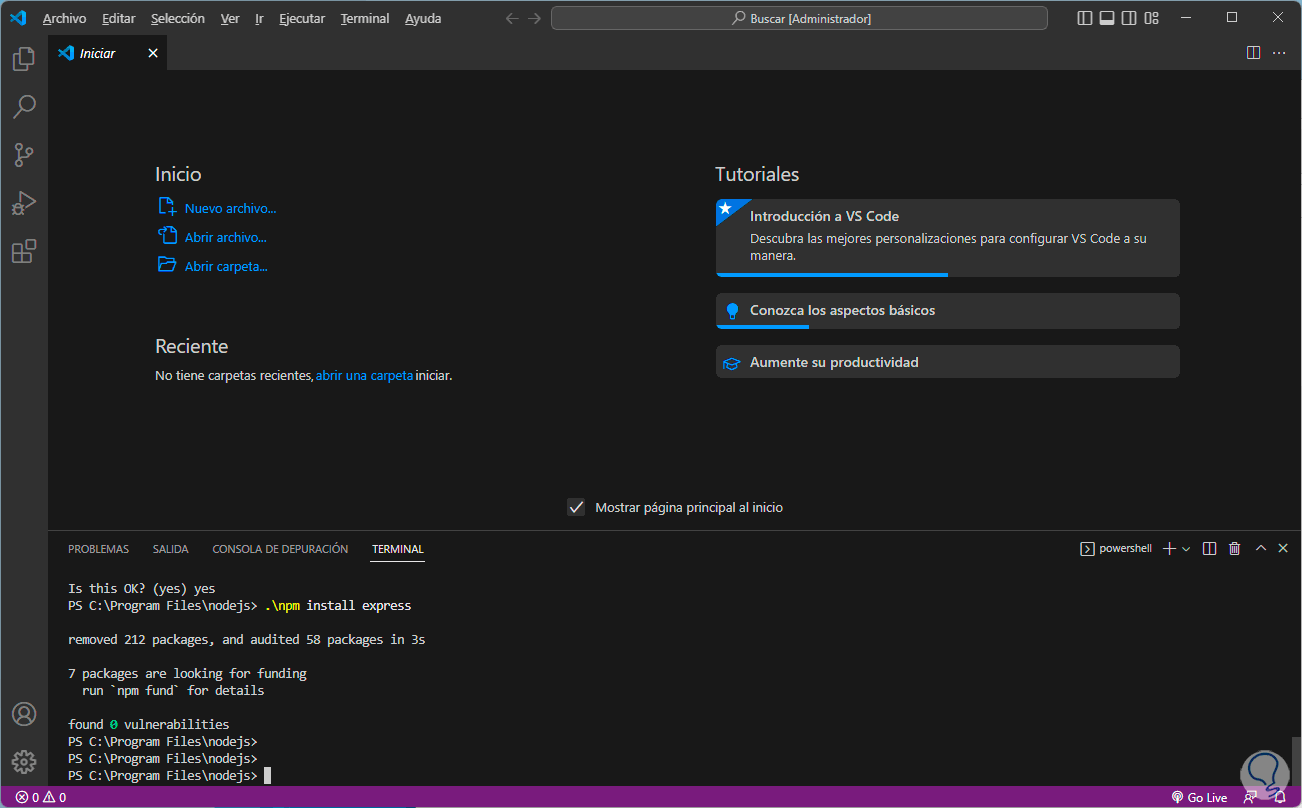This screenshot has height=808, width=1302.
Task: Click the Buscar [Administrador] search box
Action: coord(799,18)
